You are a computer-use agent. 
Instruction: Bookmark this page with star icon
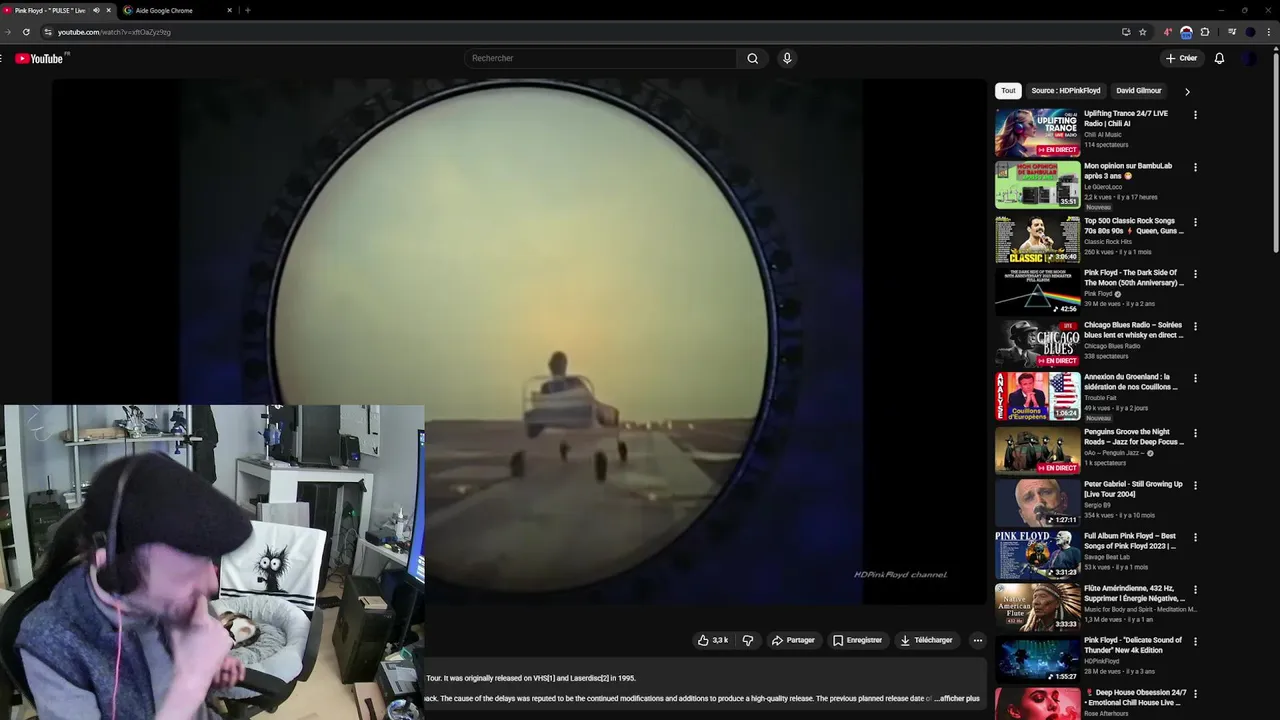[1143, 32]
